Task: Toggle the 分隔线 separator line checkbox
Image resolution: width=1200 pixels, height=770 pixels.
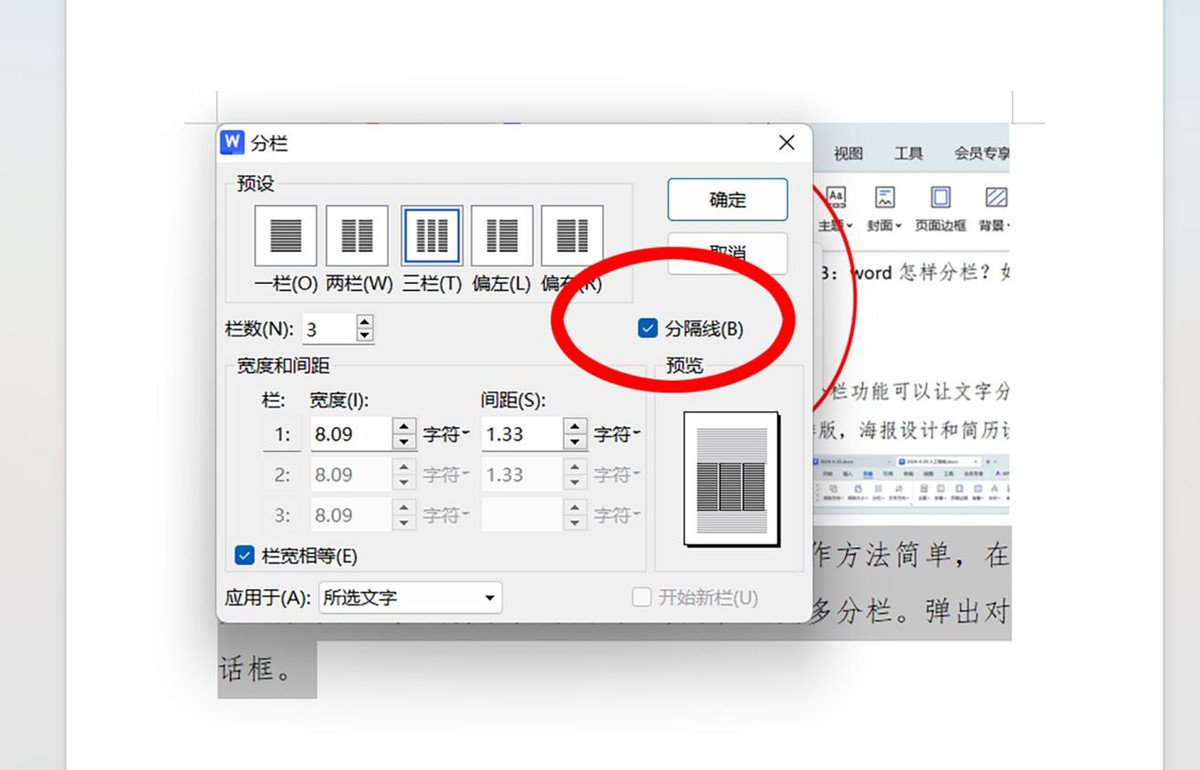Action: pos(648,328)
